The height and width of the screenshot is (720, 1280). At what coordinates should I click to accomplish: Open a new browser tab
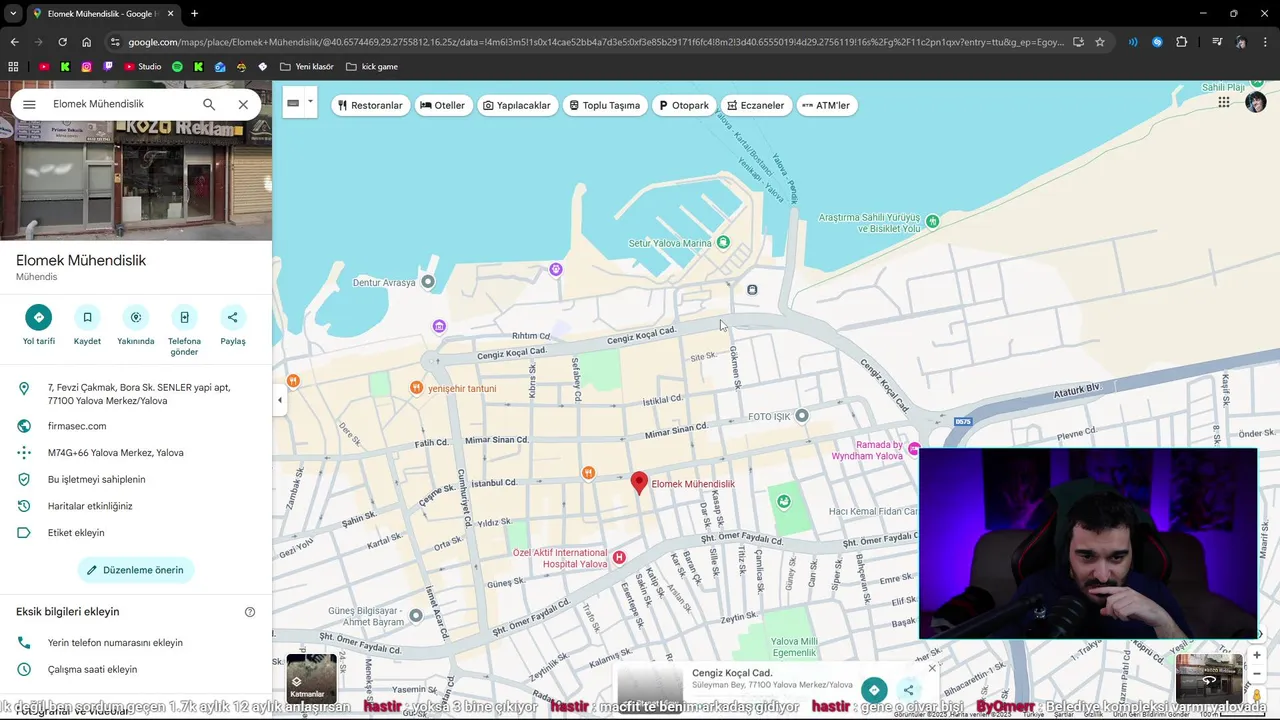[x=194, y=14]
